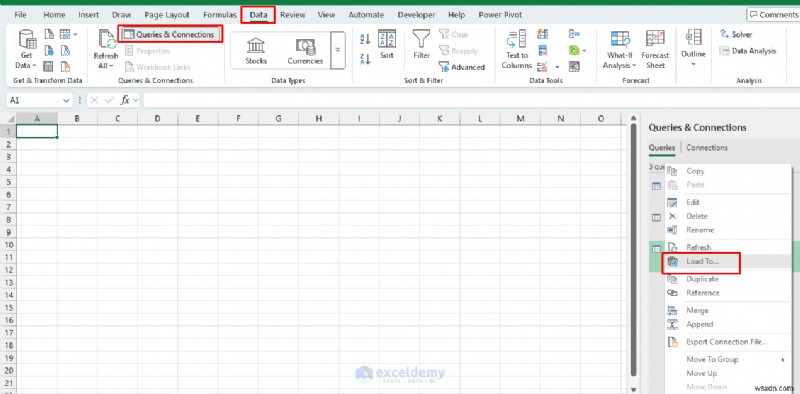Launch Text to Columns wizard
This screenshot has width=800, height=394.
pyautogui.click(x=516, y=50)
